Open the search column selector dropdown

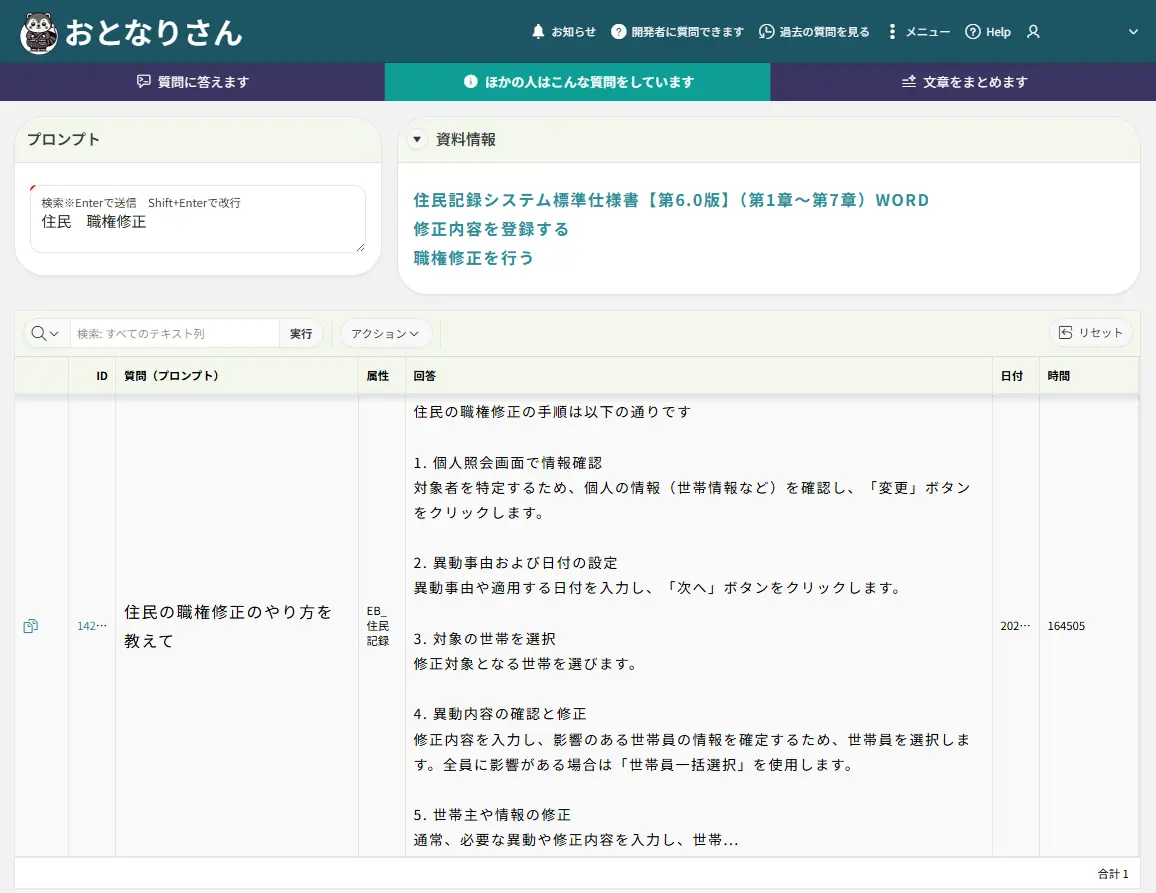(x=45, y=333)
